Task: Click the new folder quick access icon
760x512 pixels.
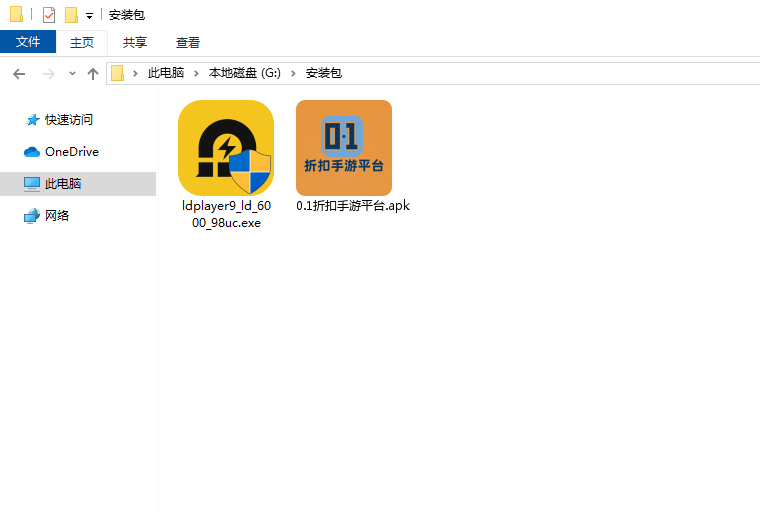Action: coord(71,15)
